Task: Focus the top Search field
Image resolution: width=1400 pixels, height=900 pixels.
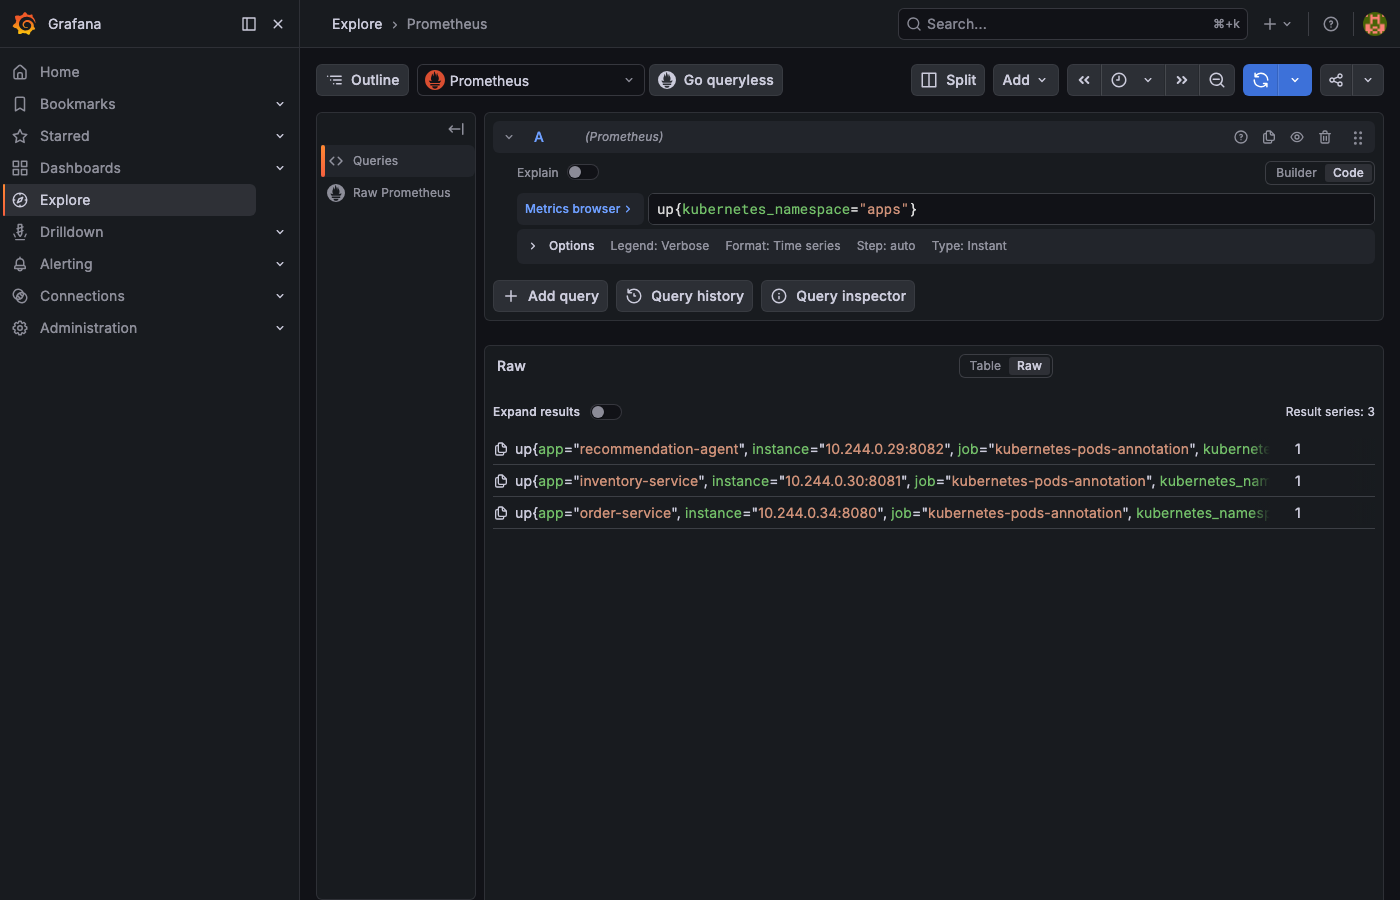Action: click(x=1072, y=24)
